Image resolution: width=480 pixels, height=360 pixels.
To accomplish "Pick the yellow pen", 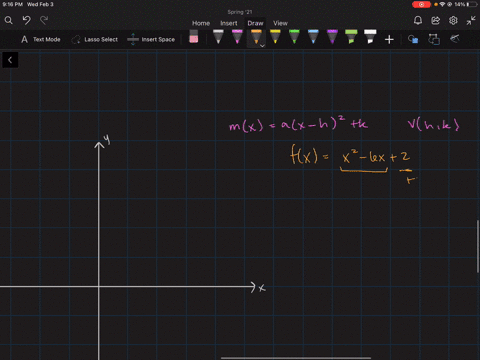I will point(275,37).
